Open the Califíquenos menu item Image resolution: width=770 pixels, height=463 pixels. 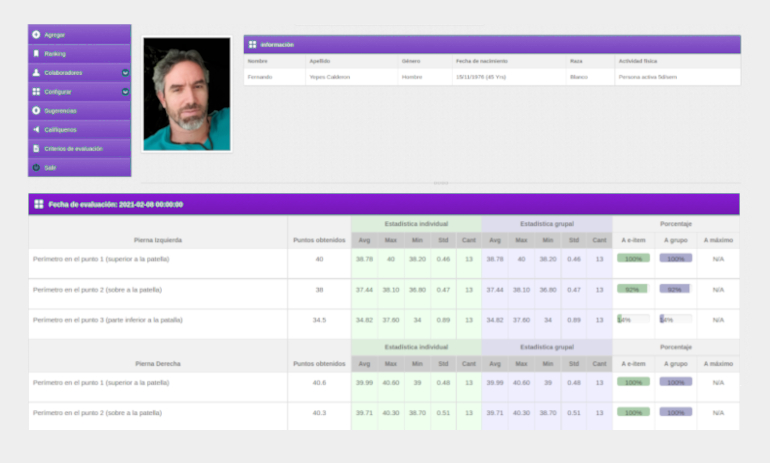[x=80, y=130]
